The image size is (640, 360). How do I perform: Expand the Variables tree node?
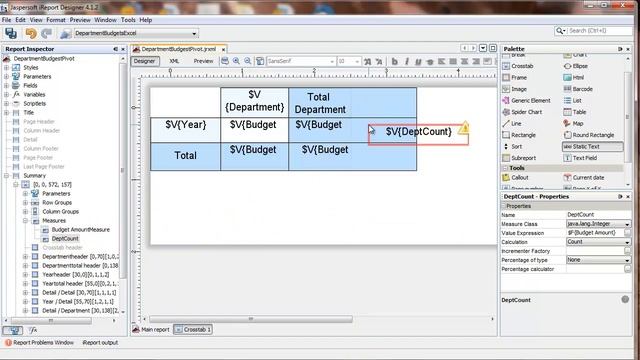pyautogui.click(x=7, y=94)
